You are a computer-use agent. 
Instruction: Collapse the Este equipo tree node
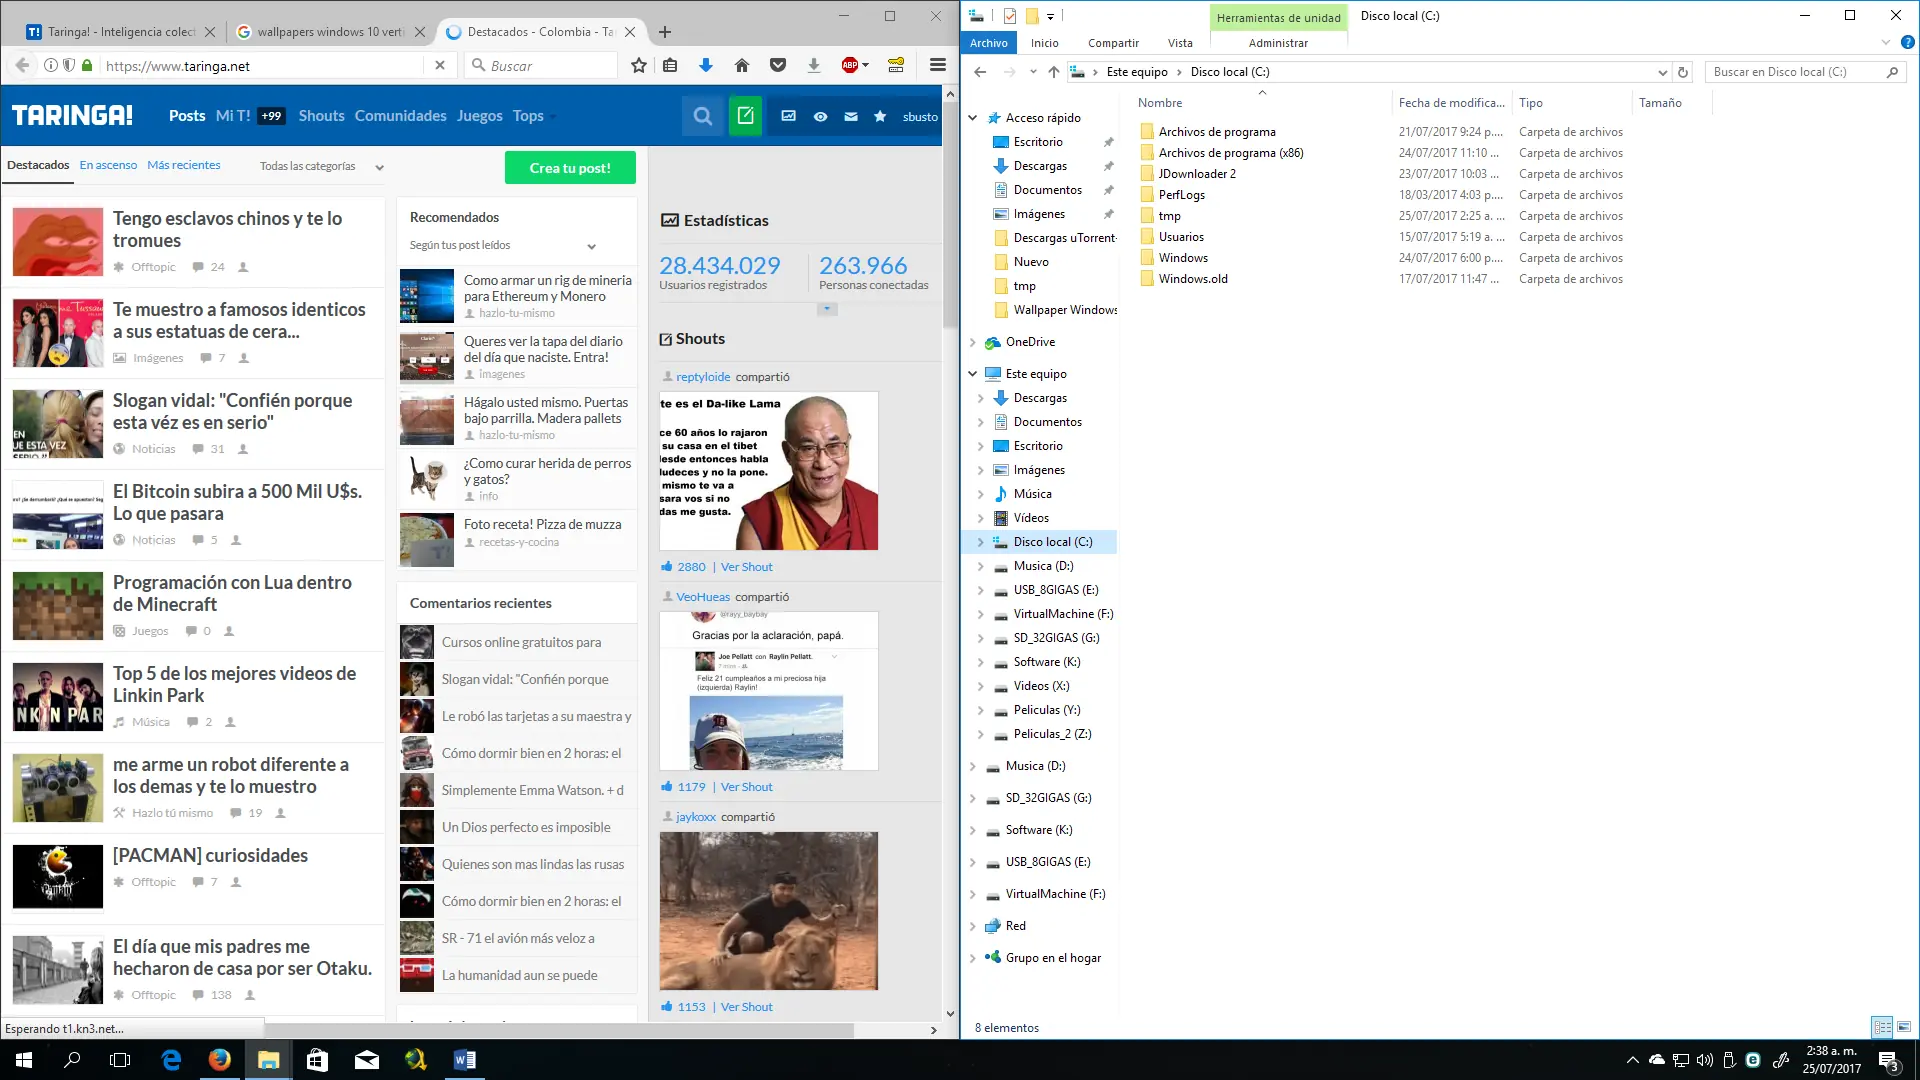tap(972, 374)
